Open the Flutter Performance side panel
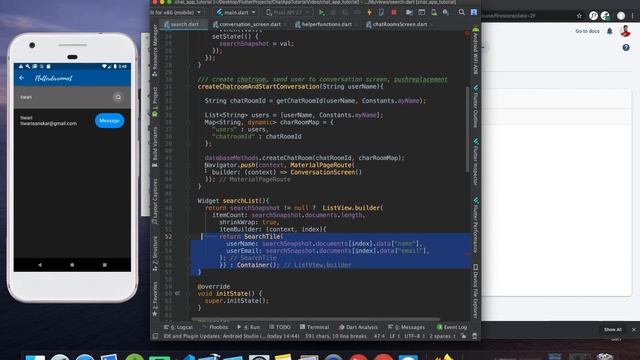This screenshot has height=360, width=640. (x=476, y=225)
